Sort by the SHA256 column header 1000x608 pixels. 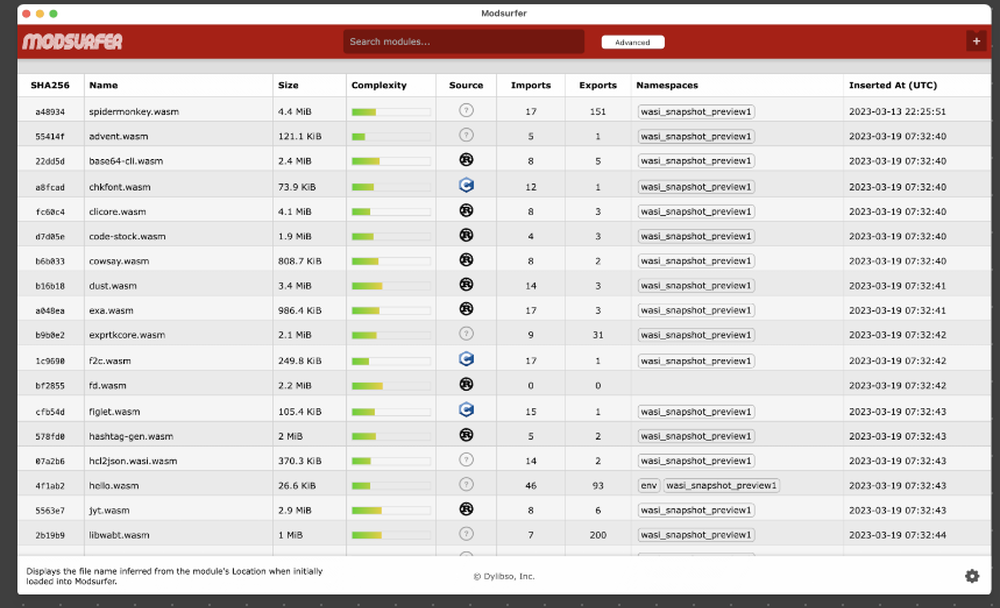(x=50, y=85)
